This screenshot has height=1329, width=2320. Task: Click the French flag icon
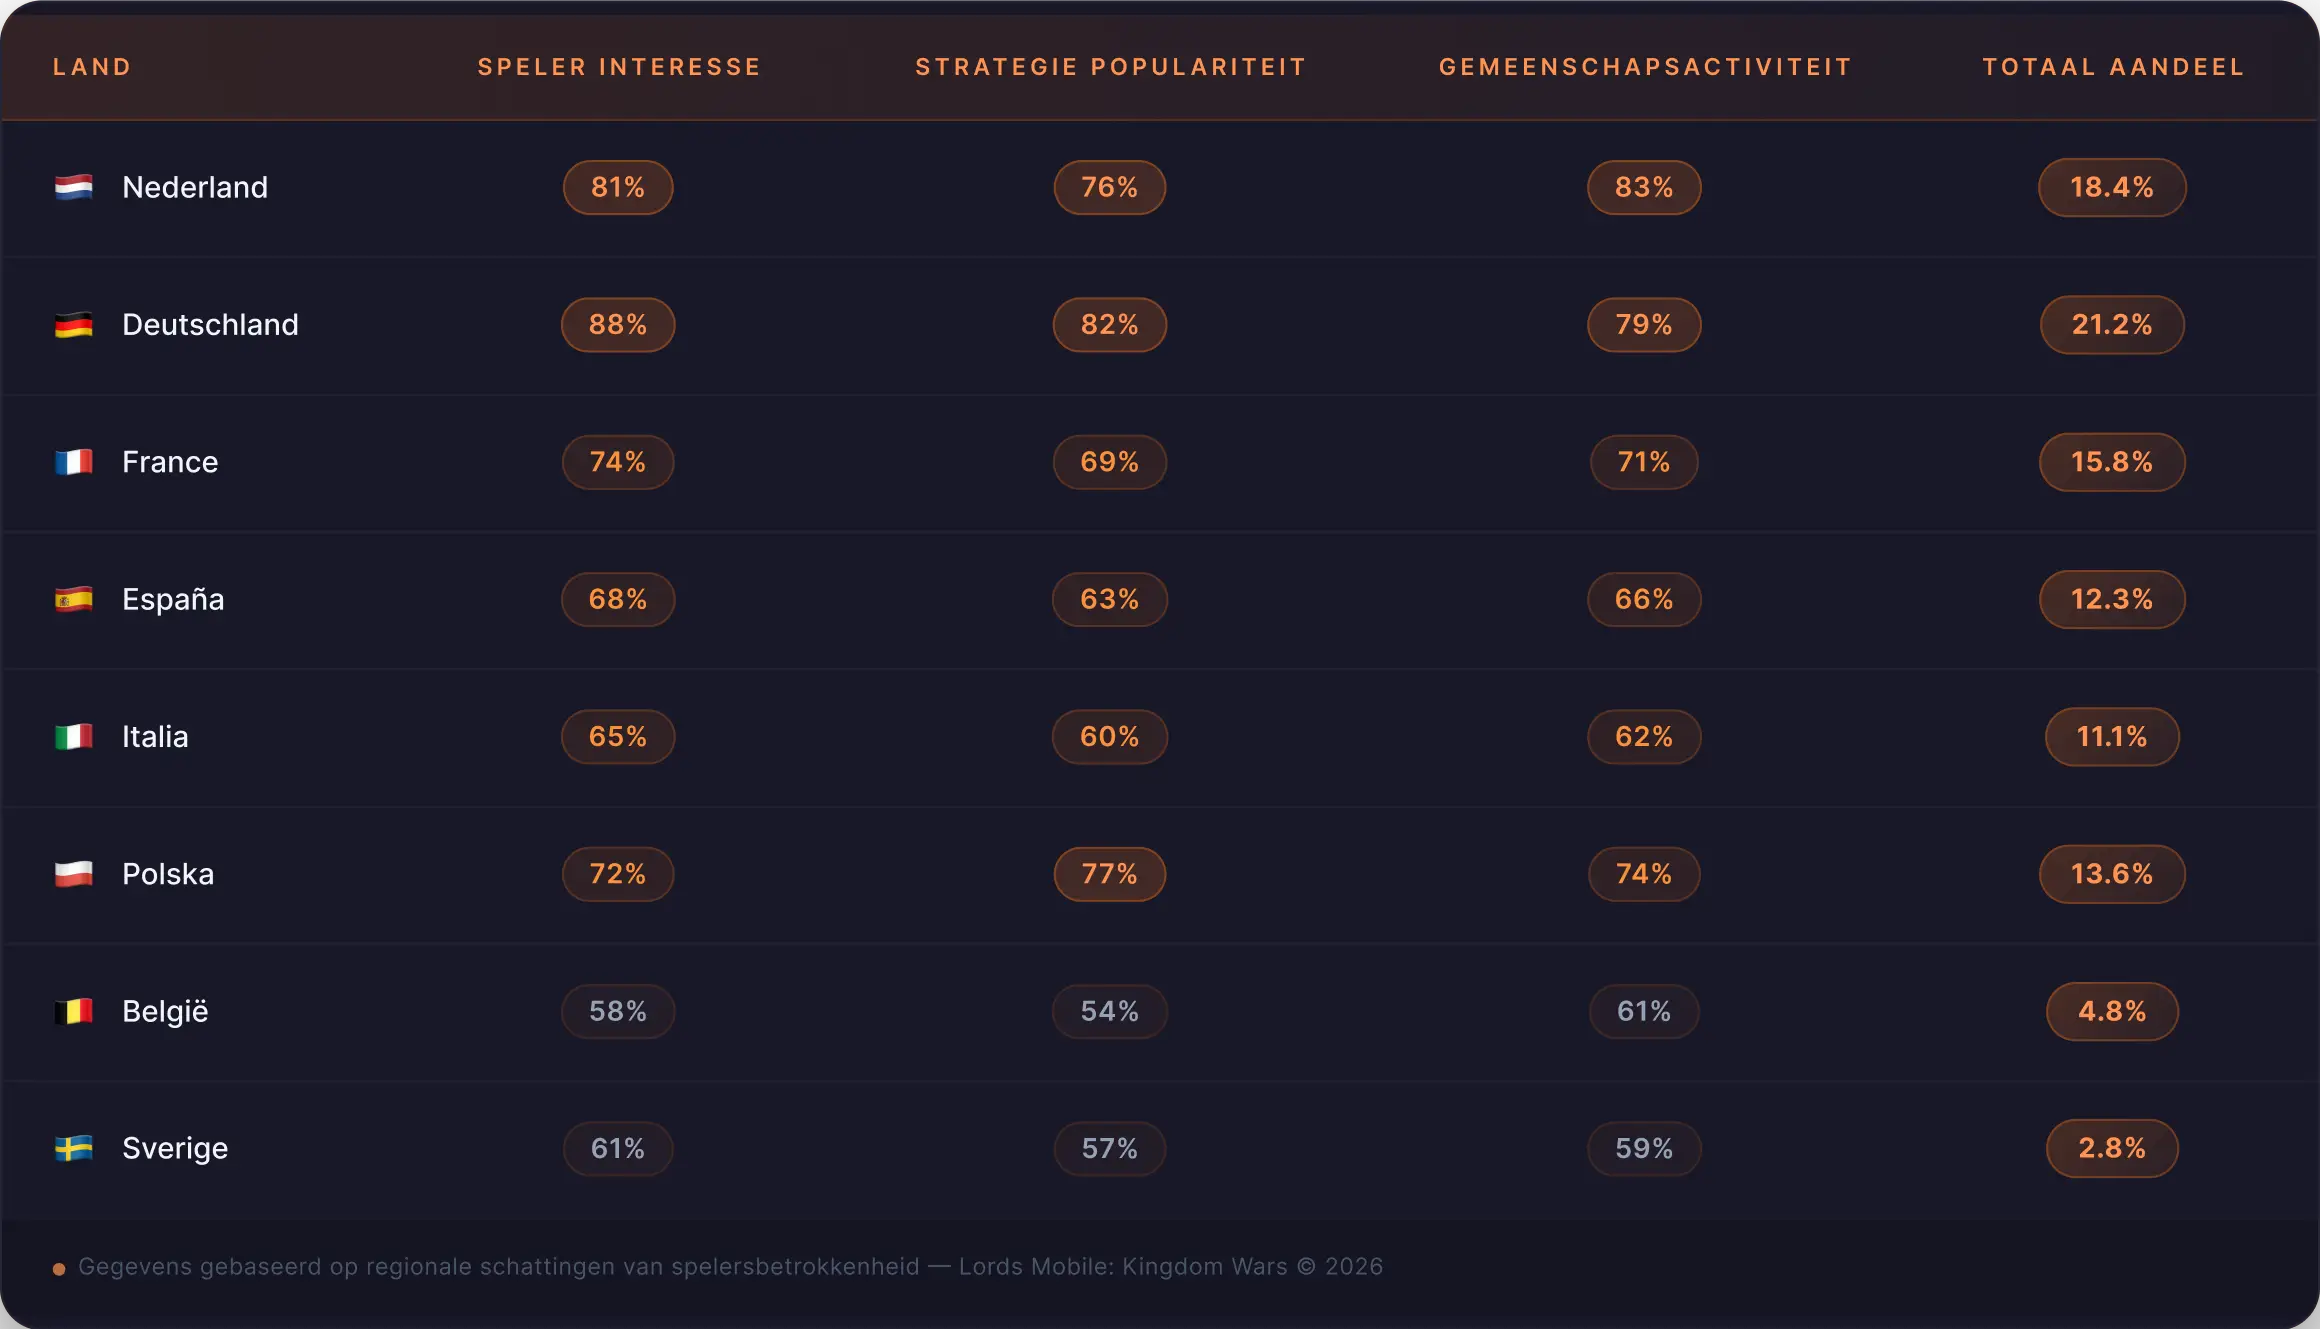coord(73,462)
